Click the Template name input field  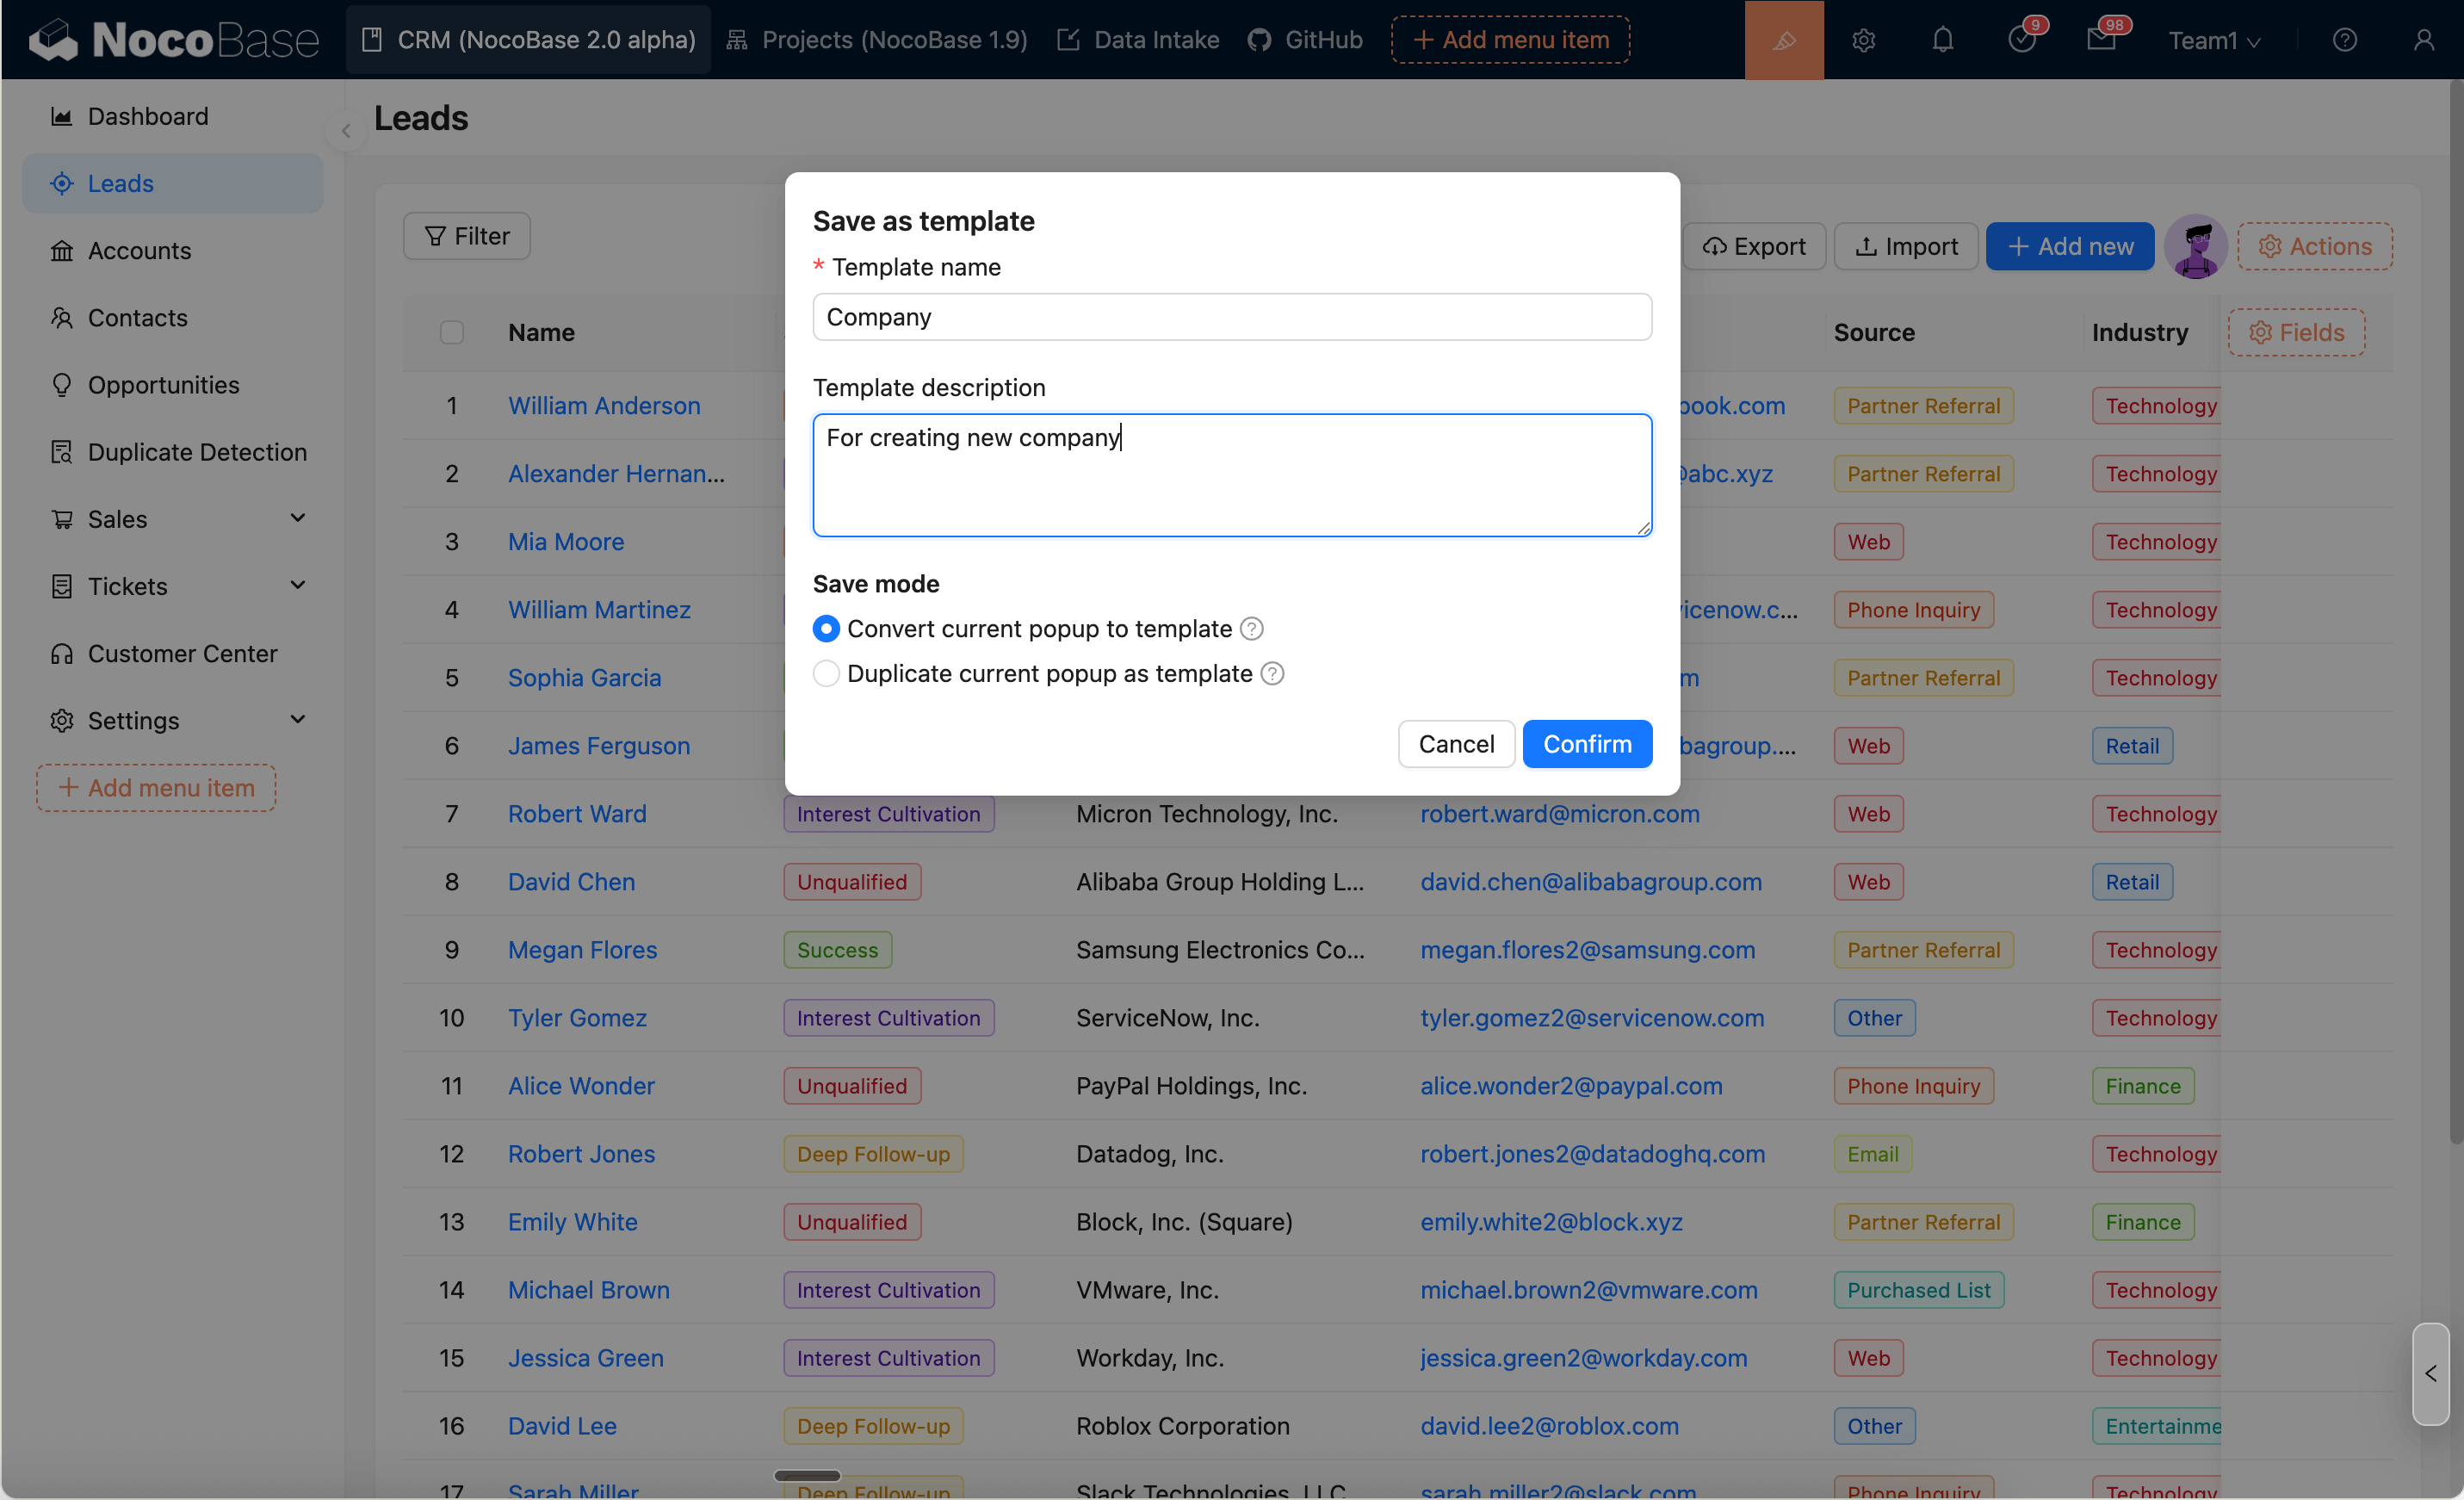pyautogui.click(x=1231, y=317)
